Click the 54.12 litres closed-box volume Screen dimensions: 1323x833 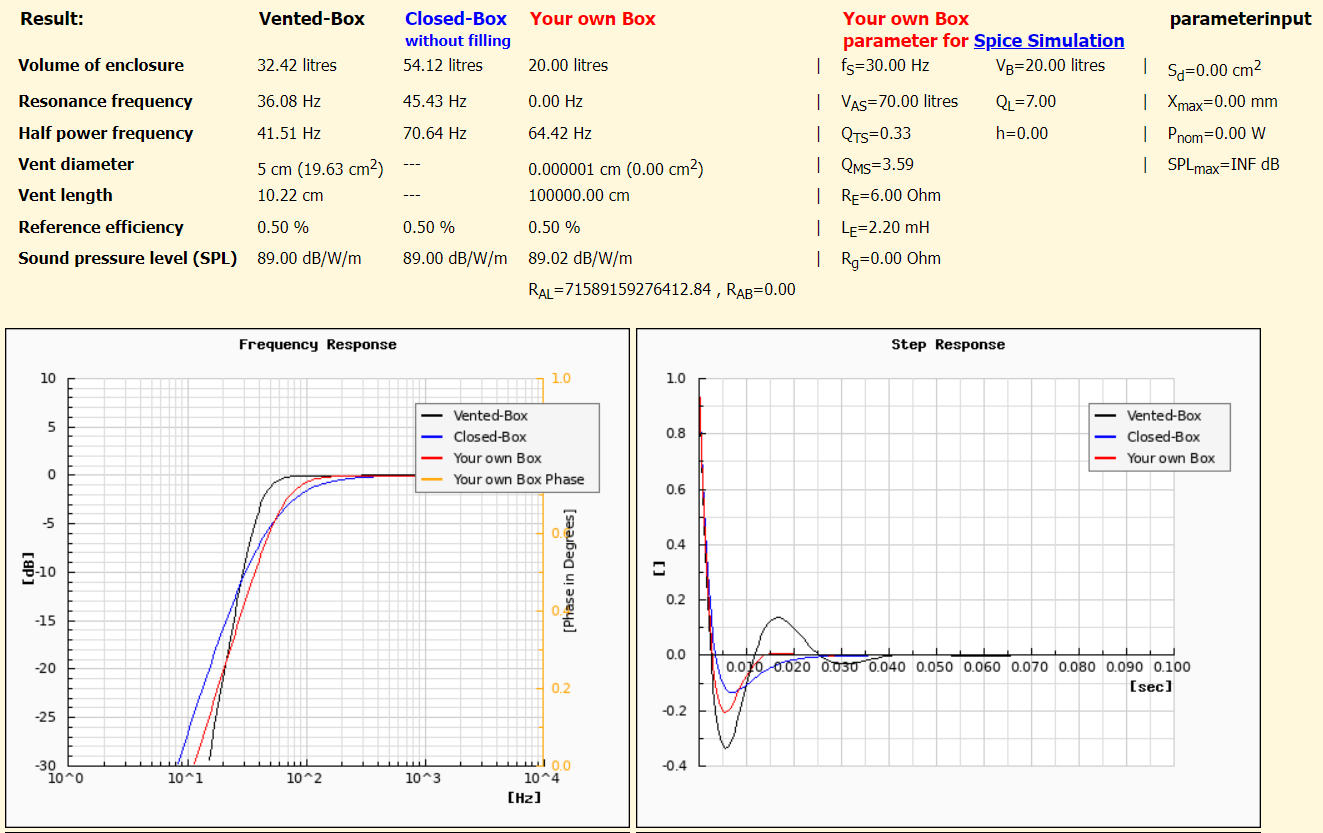pyautogui.click(x=443, y=65)
